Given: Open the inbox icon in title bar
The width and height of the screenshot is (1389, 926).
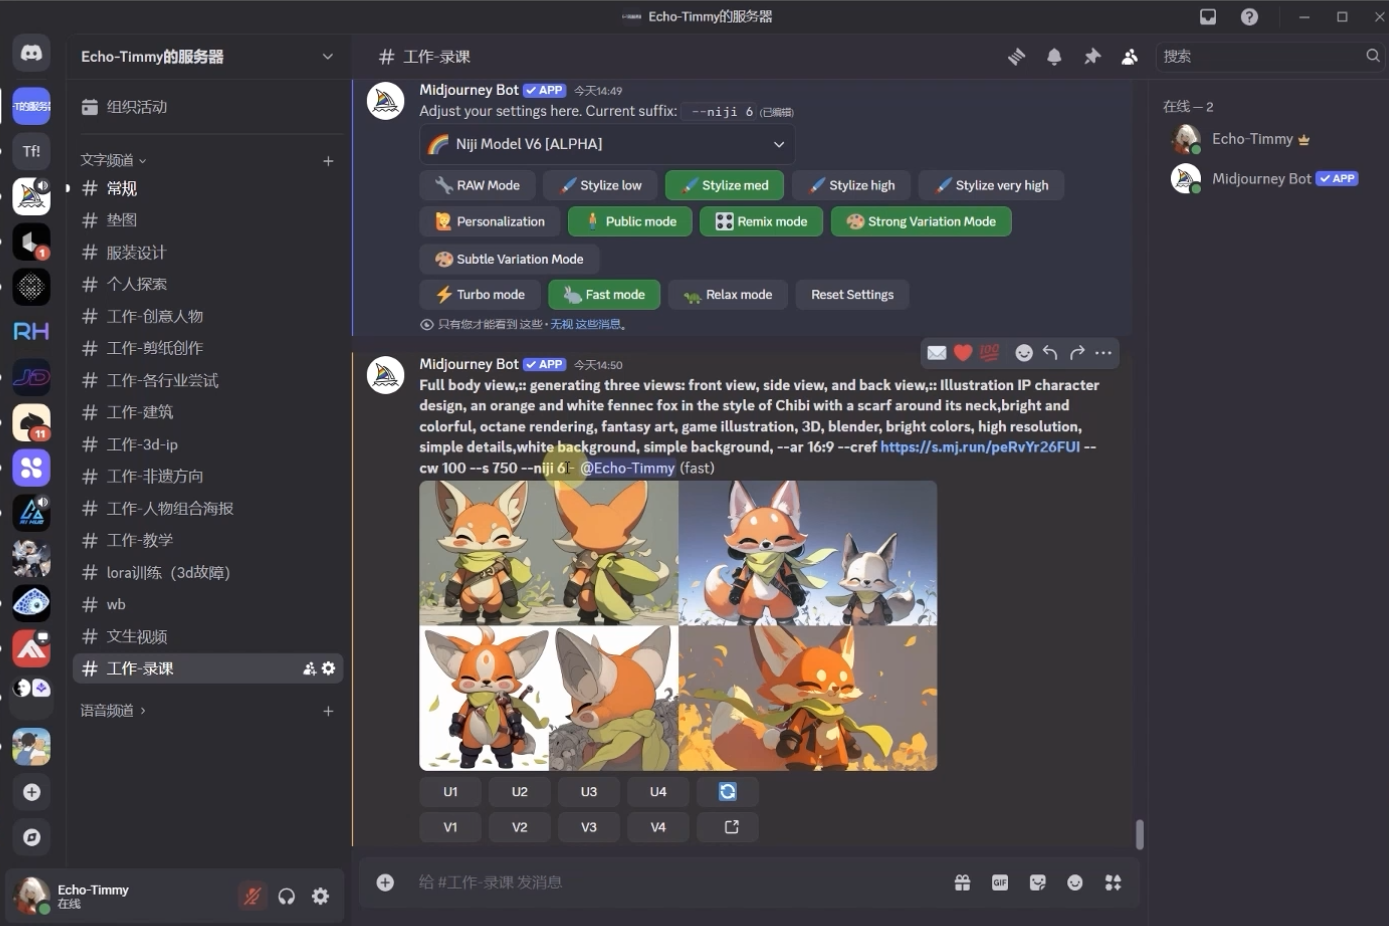Looking at the screenshot, I should pyautogui.click(x=1208, y=17).
